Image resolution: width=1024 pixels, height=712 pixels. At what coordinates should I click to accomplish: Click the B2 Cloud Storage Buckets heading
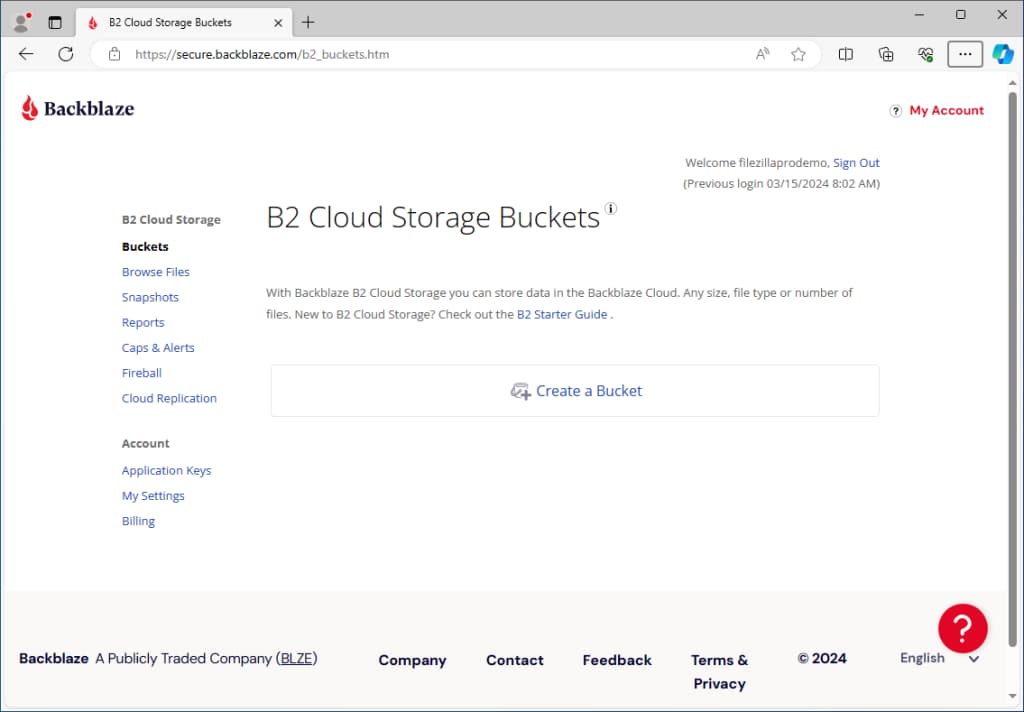[433, 218]
